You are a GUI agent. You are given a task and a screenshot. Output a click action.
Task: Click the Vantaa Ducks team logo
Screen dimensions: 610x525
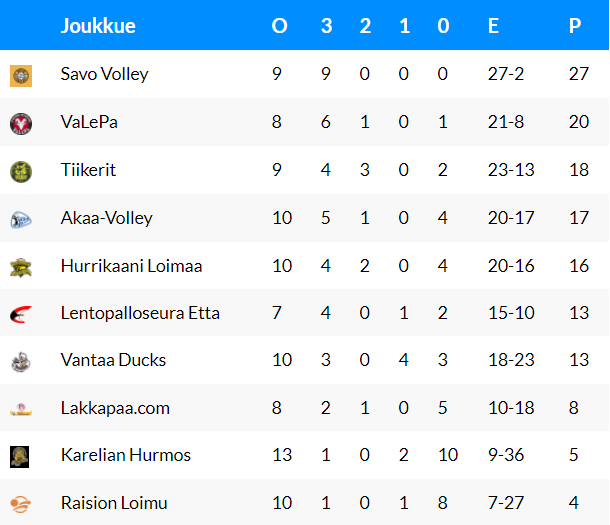click(21, 362)
